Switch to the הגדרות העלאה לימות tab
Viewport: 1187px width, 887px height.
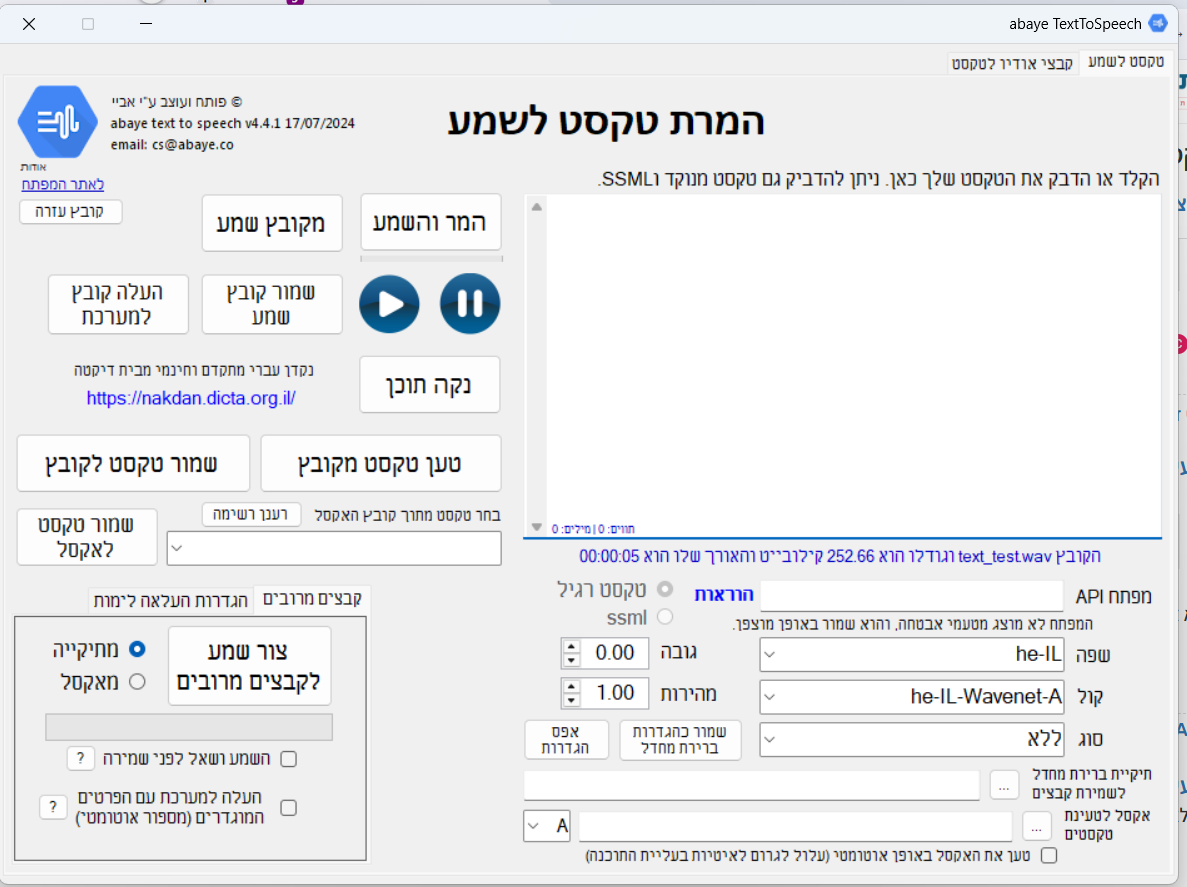170,601
